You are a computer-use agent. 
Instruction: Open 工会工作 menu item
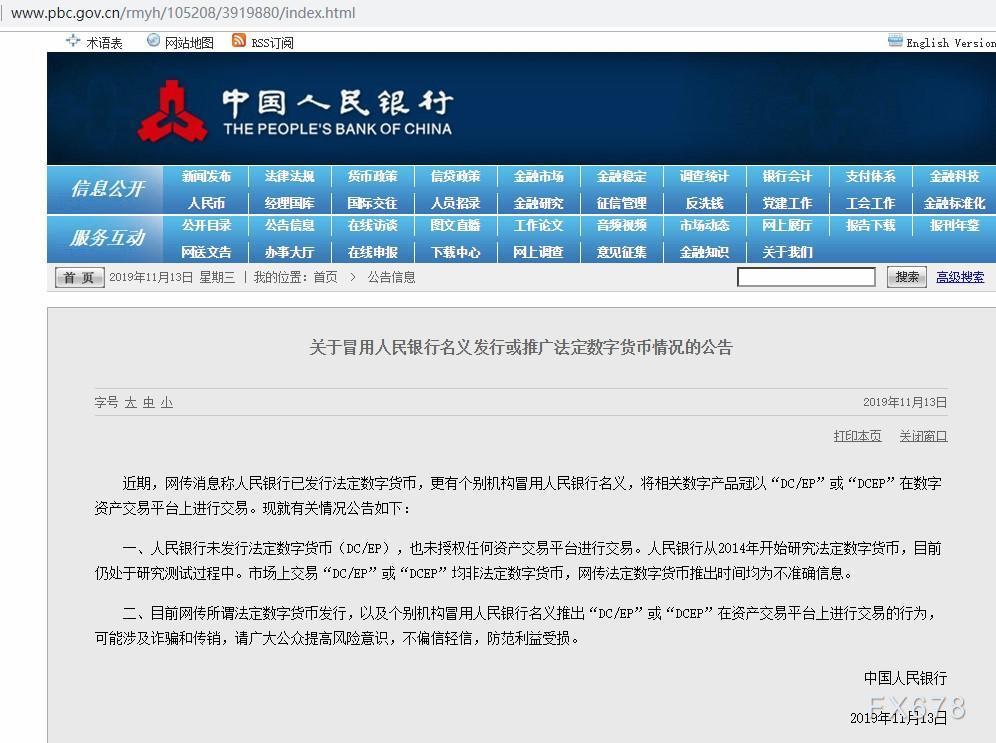coord(871,203)
